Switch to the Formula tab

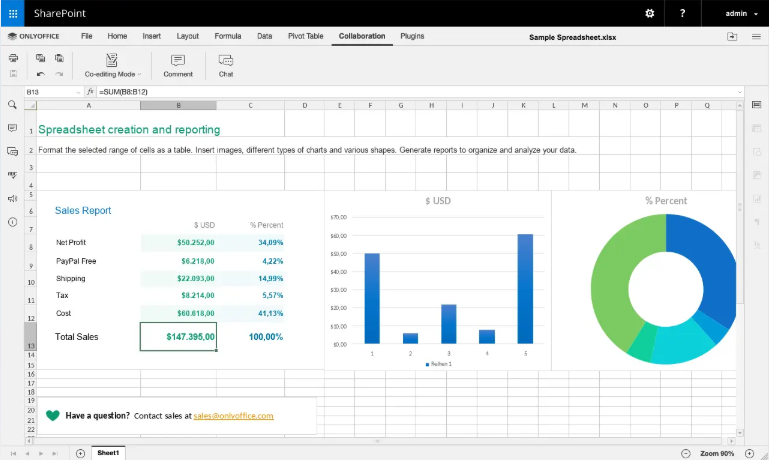(x=228, y=36)
